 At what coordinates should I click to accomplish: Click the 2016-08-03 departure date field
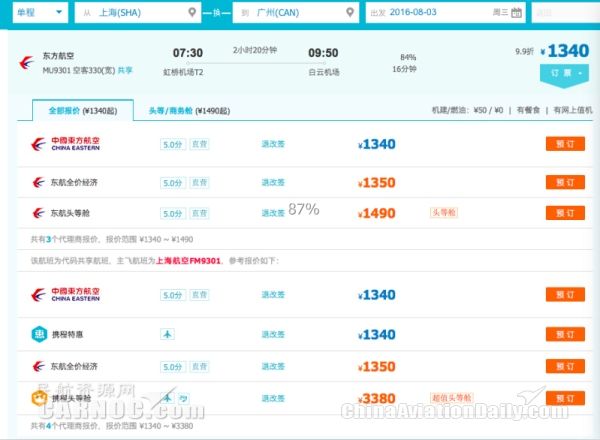pos(446,12)
